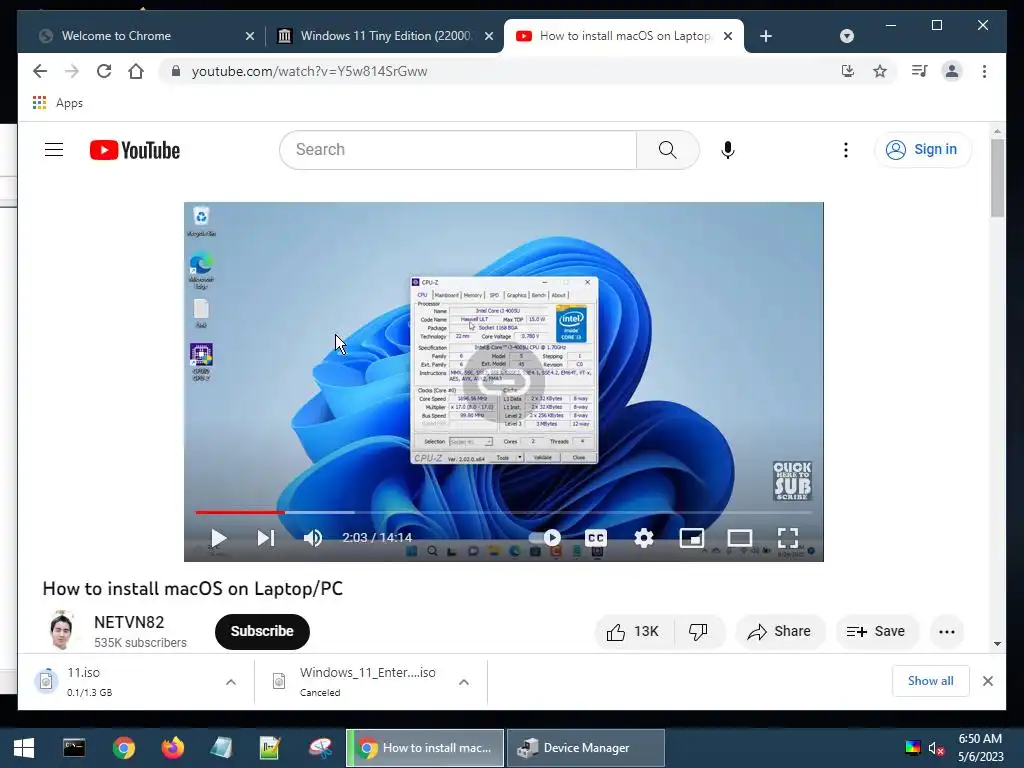Go to the YouTube home logo
1024x768 pixels.
[x=135, y=150]
